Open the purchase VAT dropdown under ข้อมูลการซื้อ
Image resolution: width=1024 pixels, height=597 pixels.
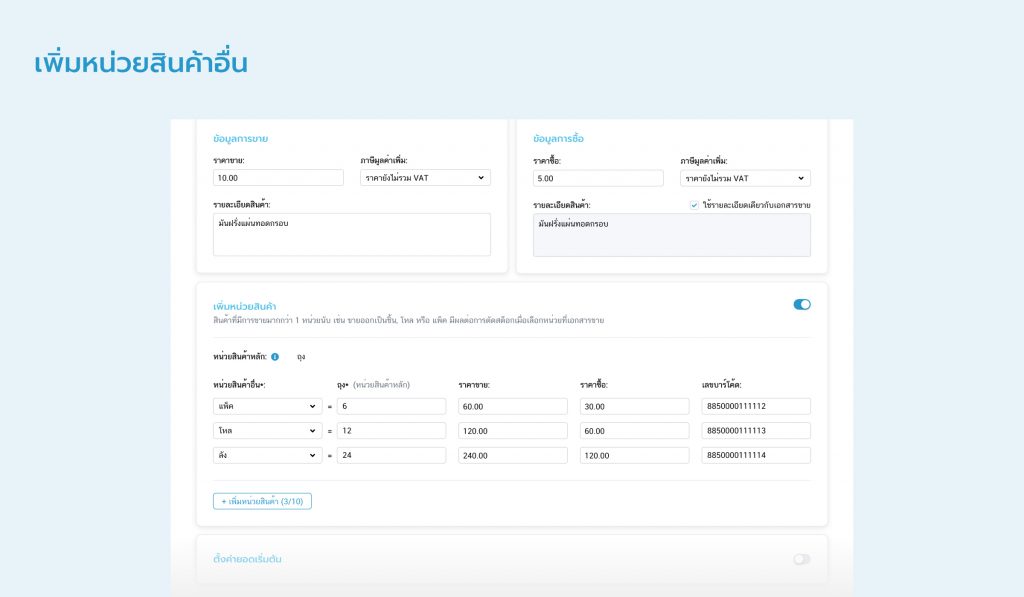click(745, 178)
